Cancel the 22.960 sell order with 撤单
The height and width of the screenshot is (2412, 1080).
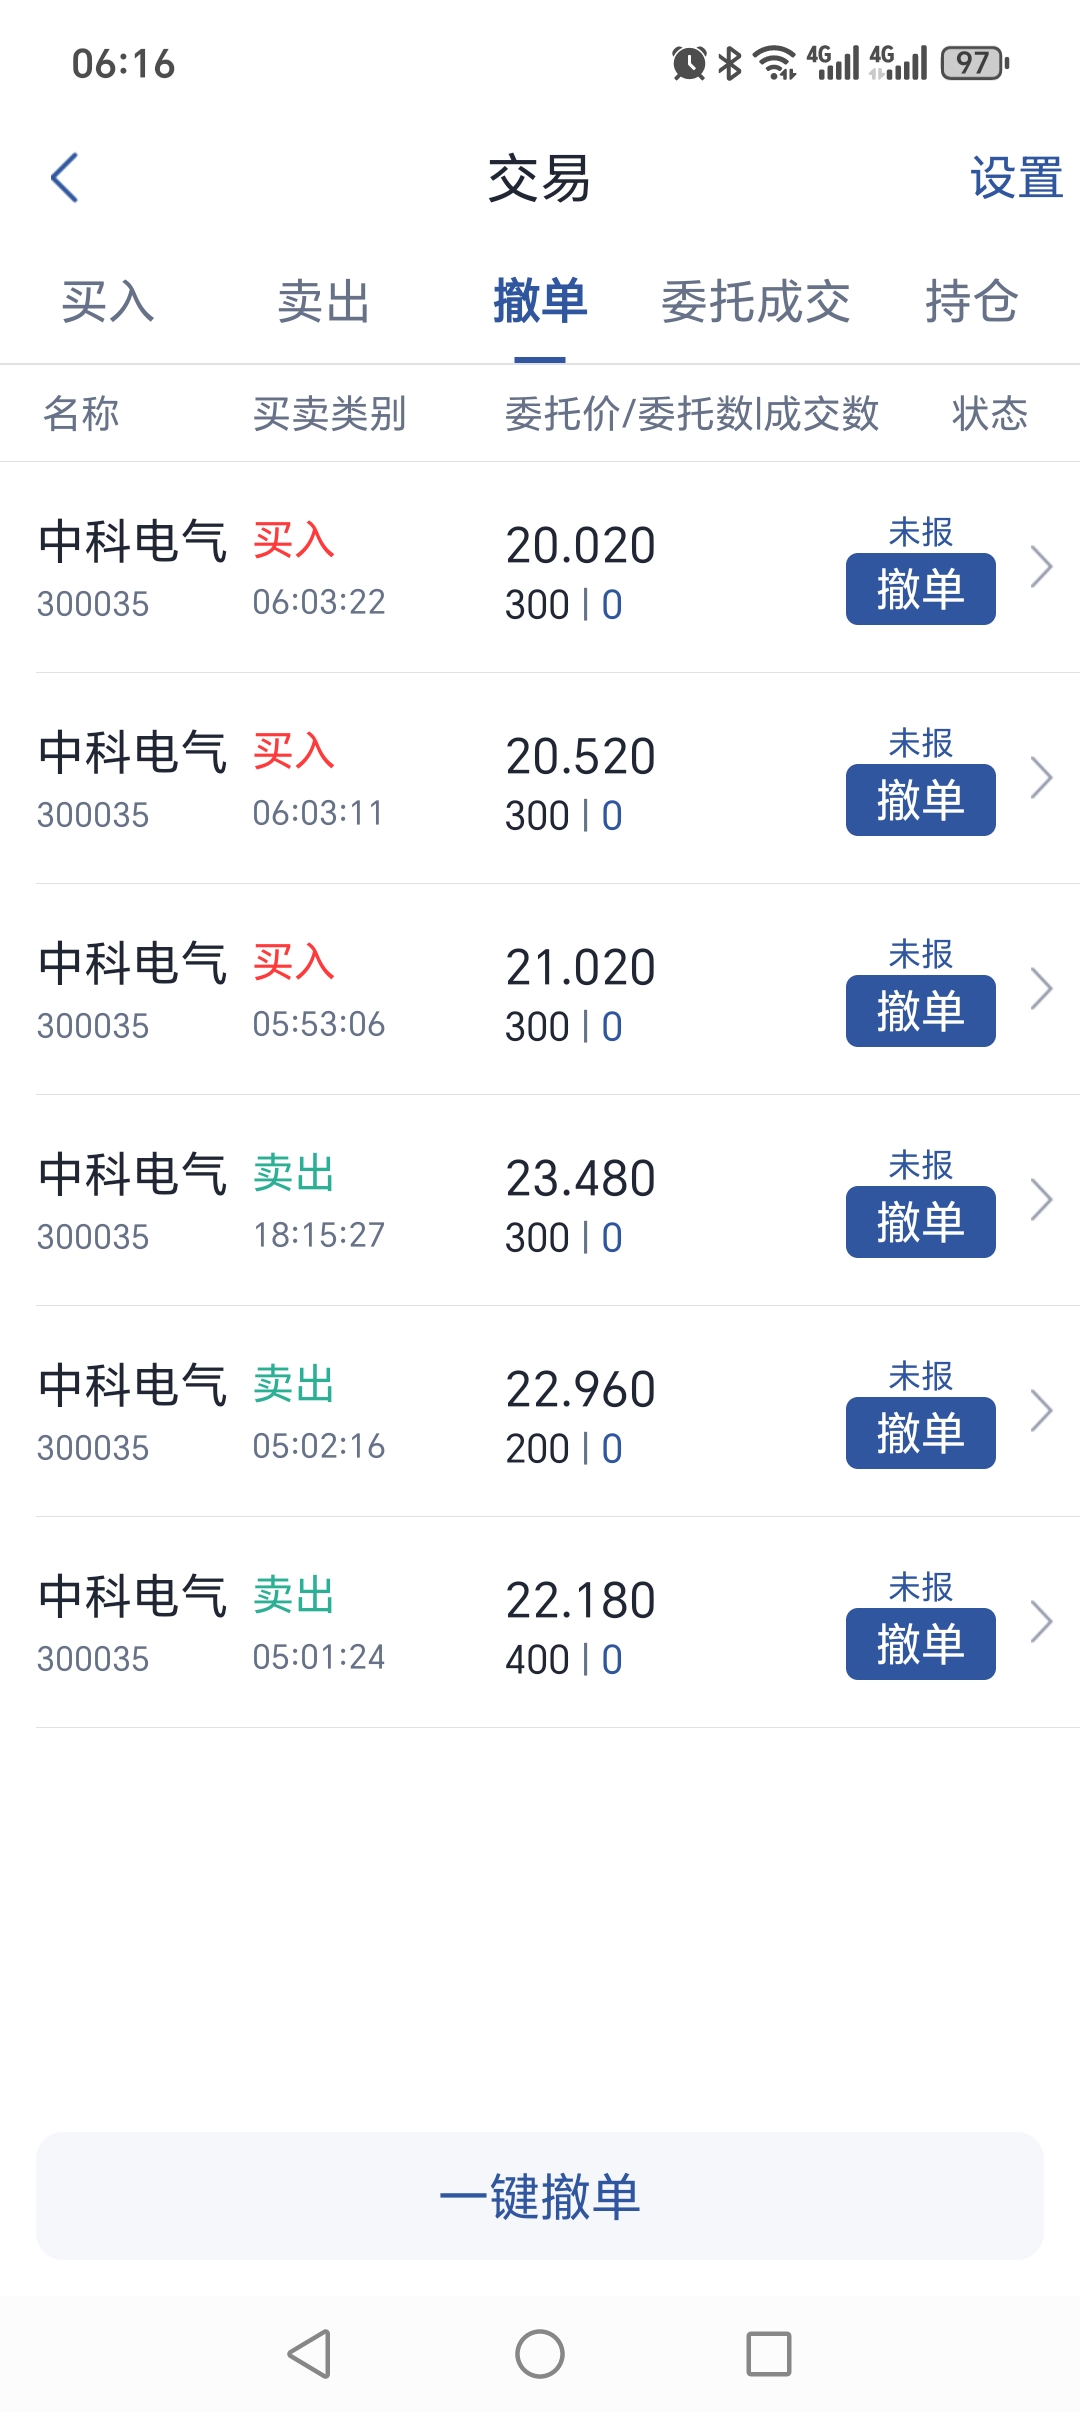tap(920, 1433)
